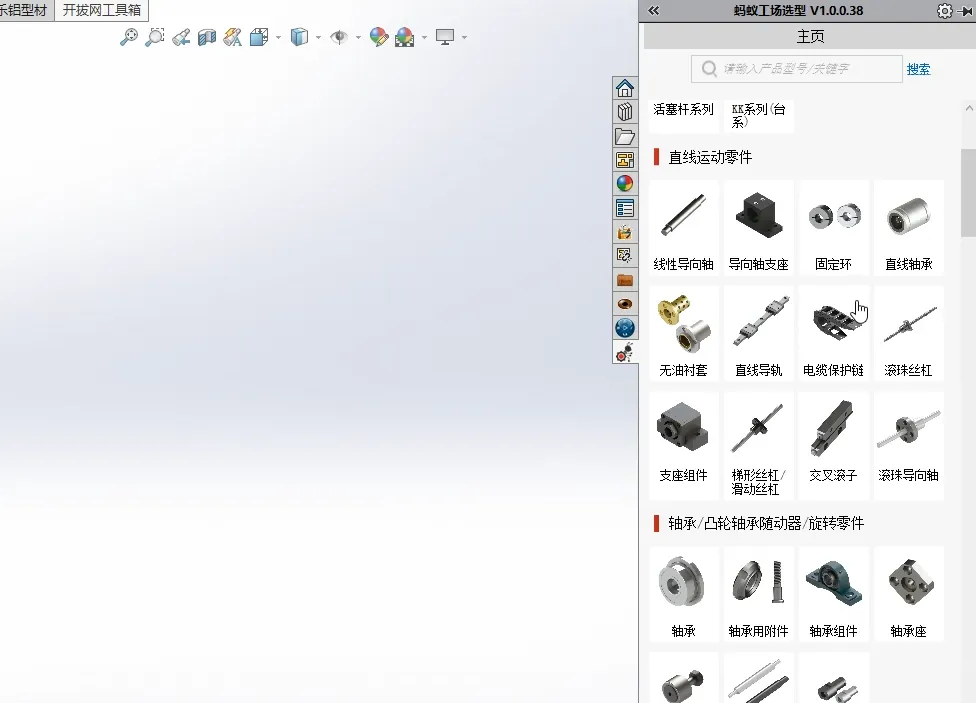Open File Explorer folder tab
Viewport: 976px width, 703px height.
click(625, 136)
